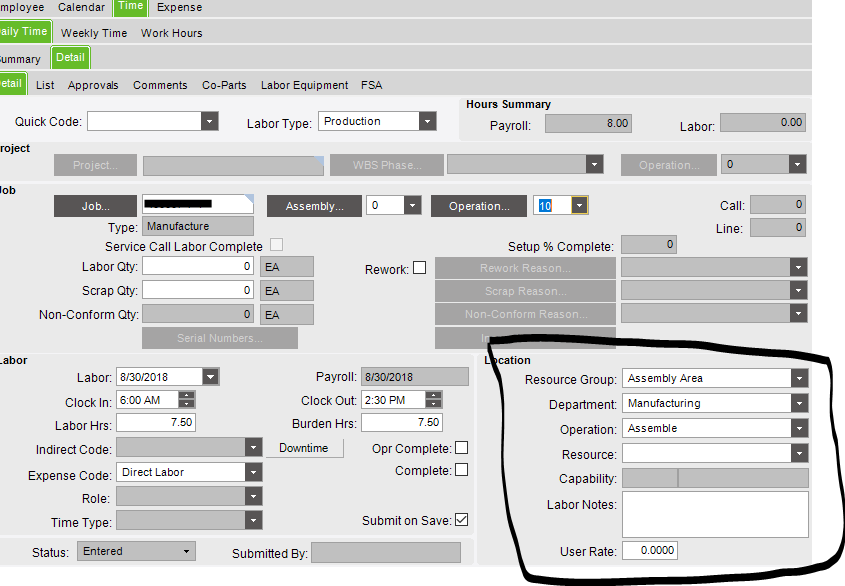Open the Labor date picker dropdown
The image size is (845, 586).
click(211, 377)
